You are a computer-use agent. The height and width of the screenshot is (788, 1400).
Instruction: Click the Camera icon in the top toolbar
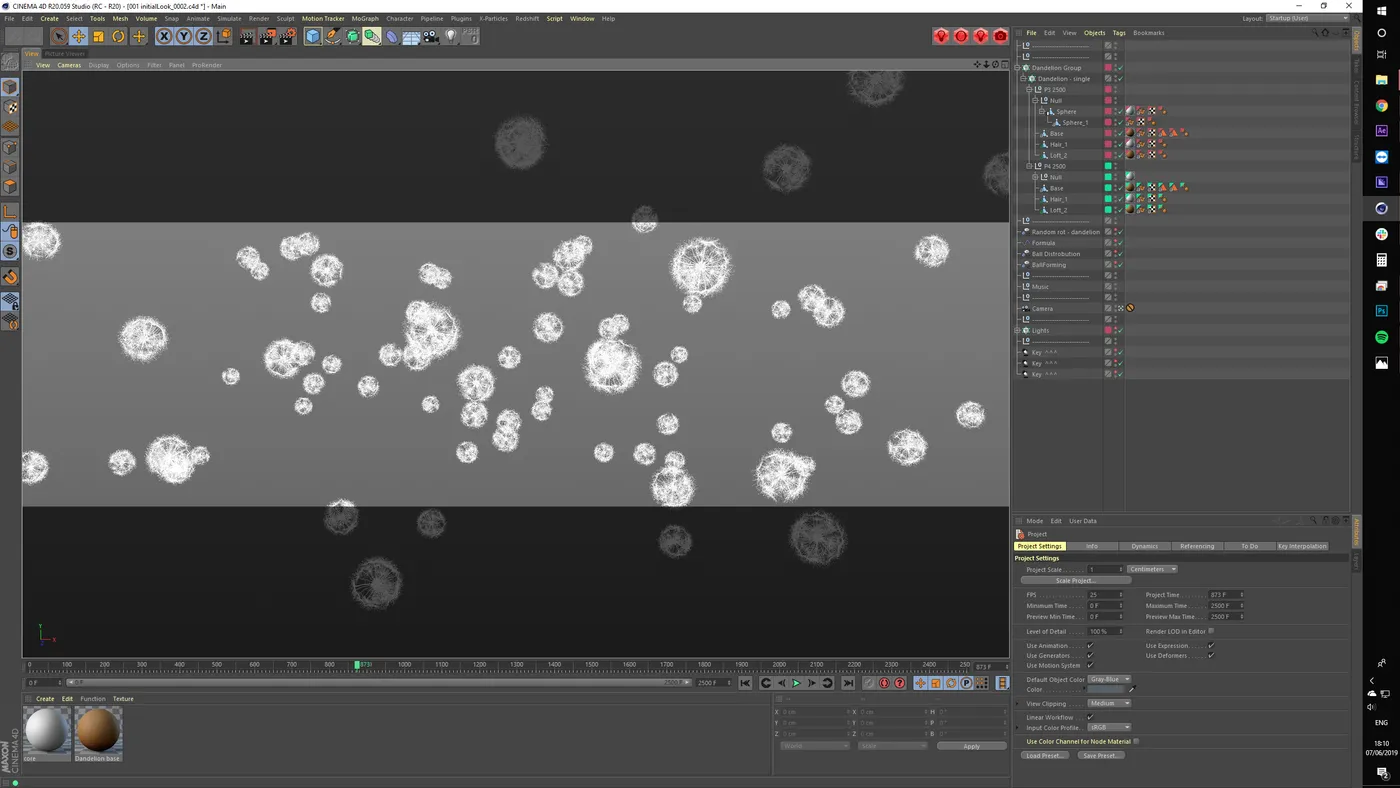429,36
